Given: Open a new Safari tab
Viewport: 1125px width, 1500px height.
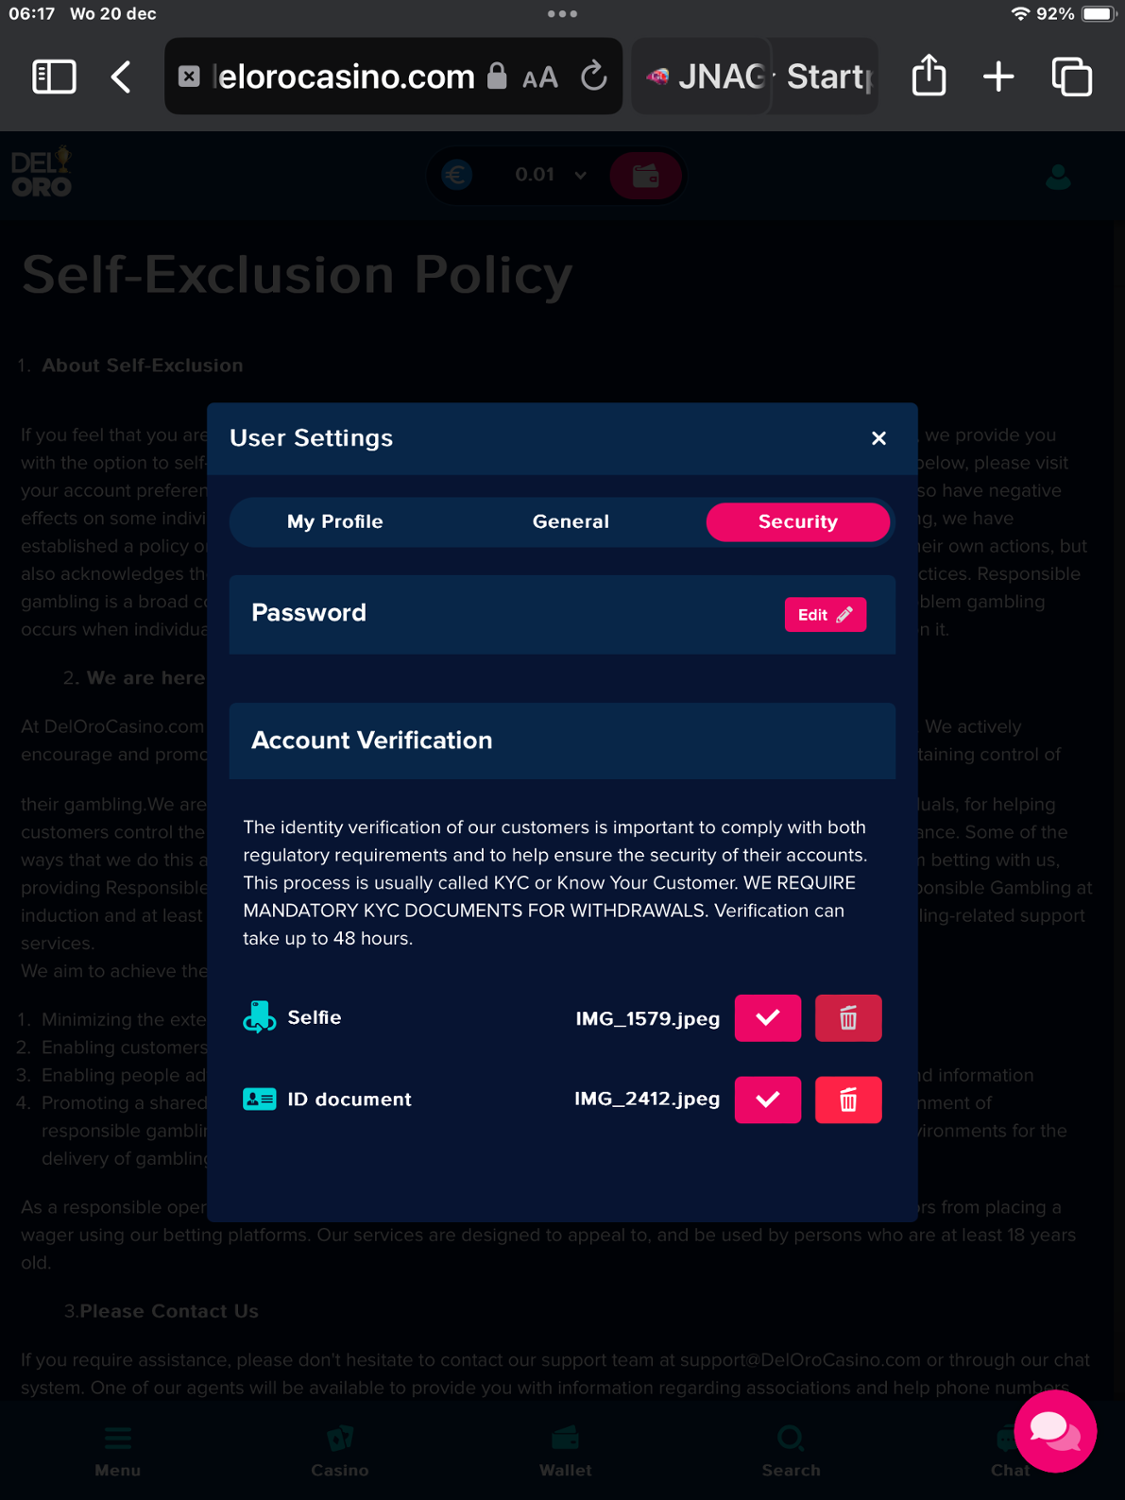Looking at the screenshot, I should click(998, 77).
